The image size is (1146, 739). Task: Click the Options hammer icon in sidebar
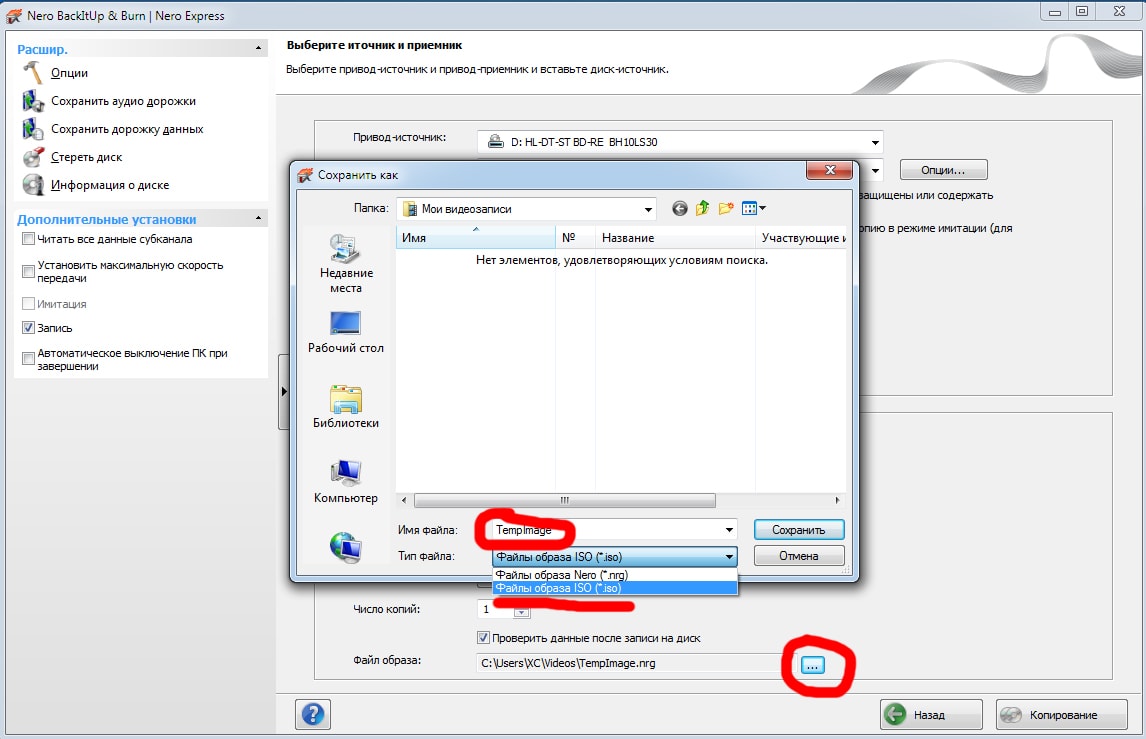point(33,73)
